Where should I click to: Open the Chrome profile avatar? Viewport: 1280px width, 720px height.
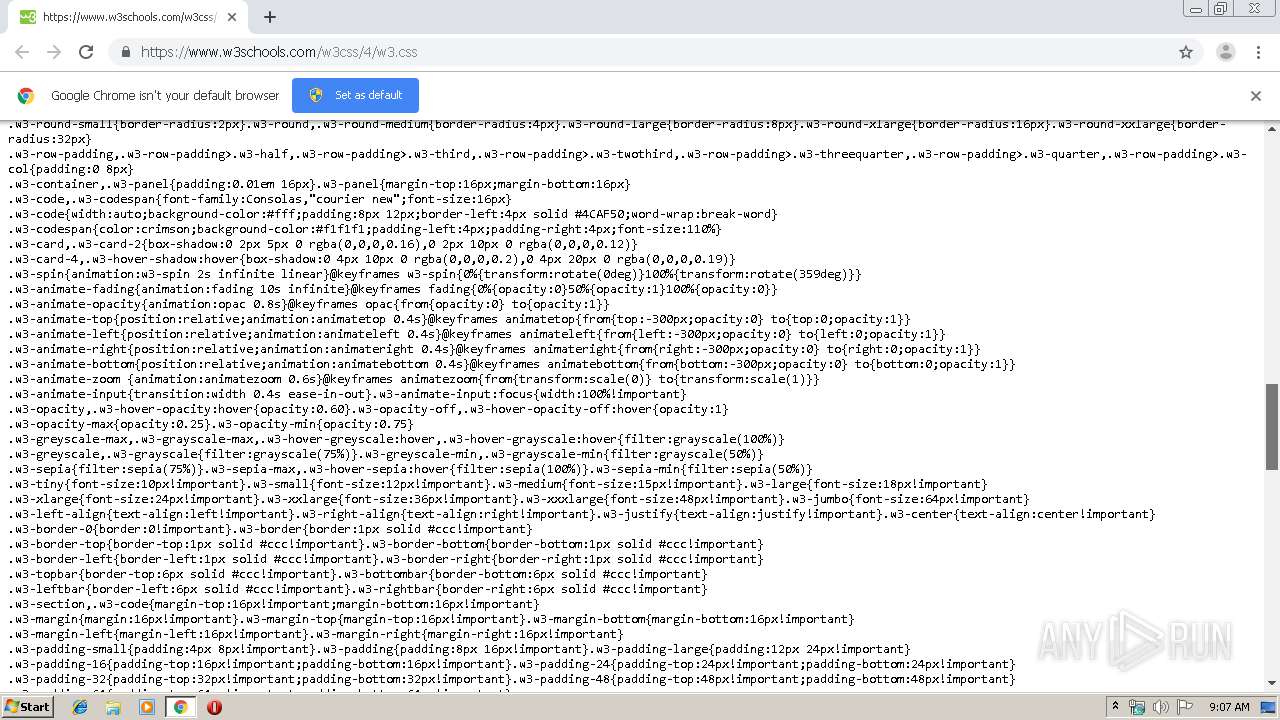pos(1225,52)
